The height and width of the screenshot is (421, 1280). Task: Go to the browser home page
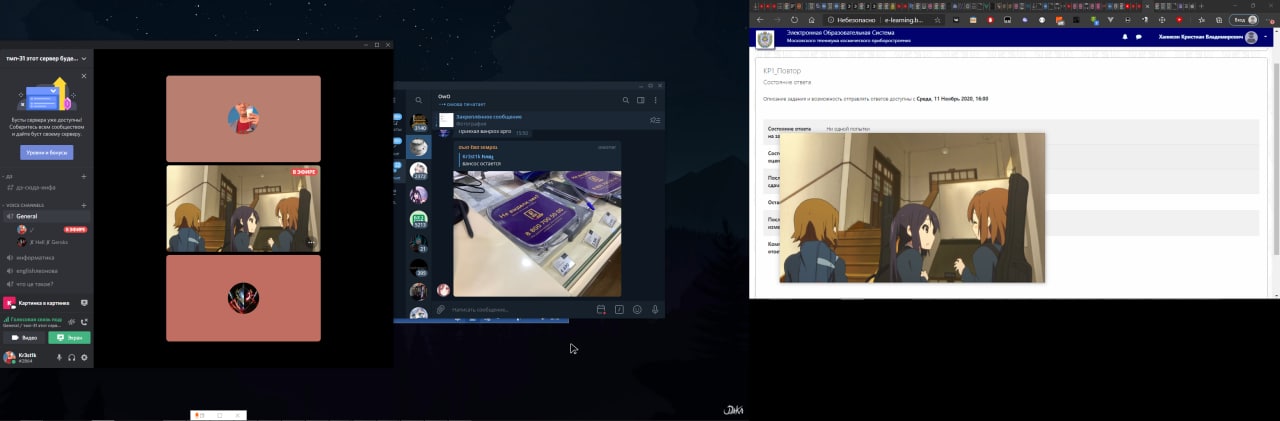click(x=811, y=19)
